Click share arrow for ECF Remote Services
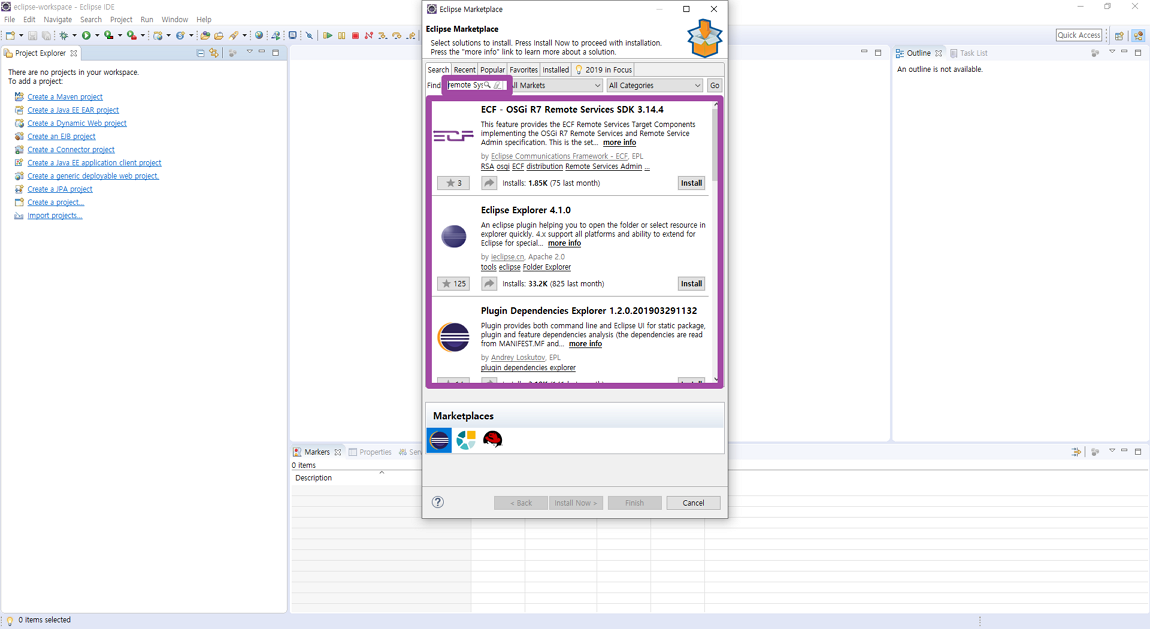Viewport: 1150px width, 629px height. (x=489, y=183)
